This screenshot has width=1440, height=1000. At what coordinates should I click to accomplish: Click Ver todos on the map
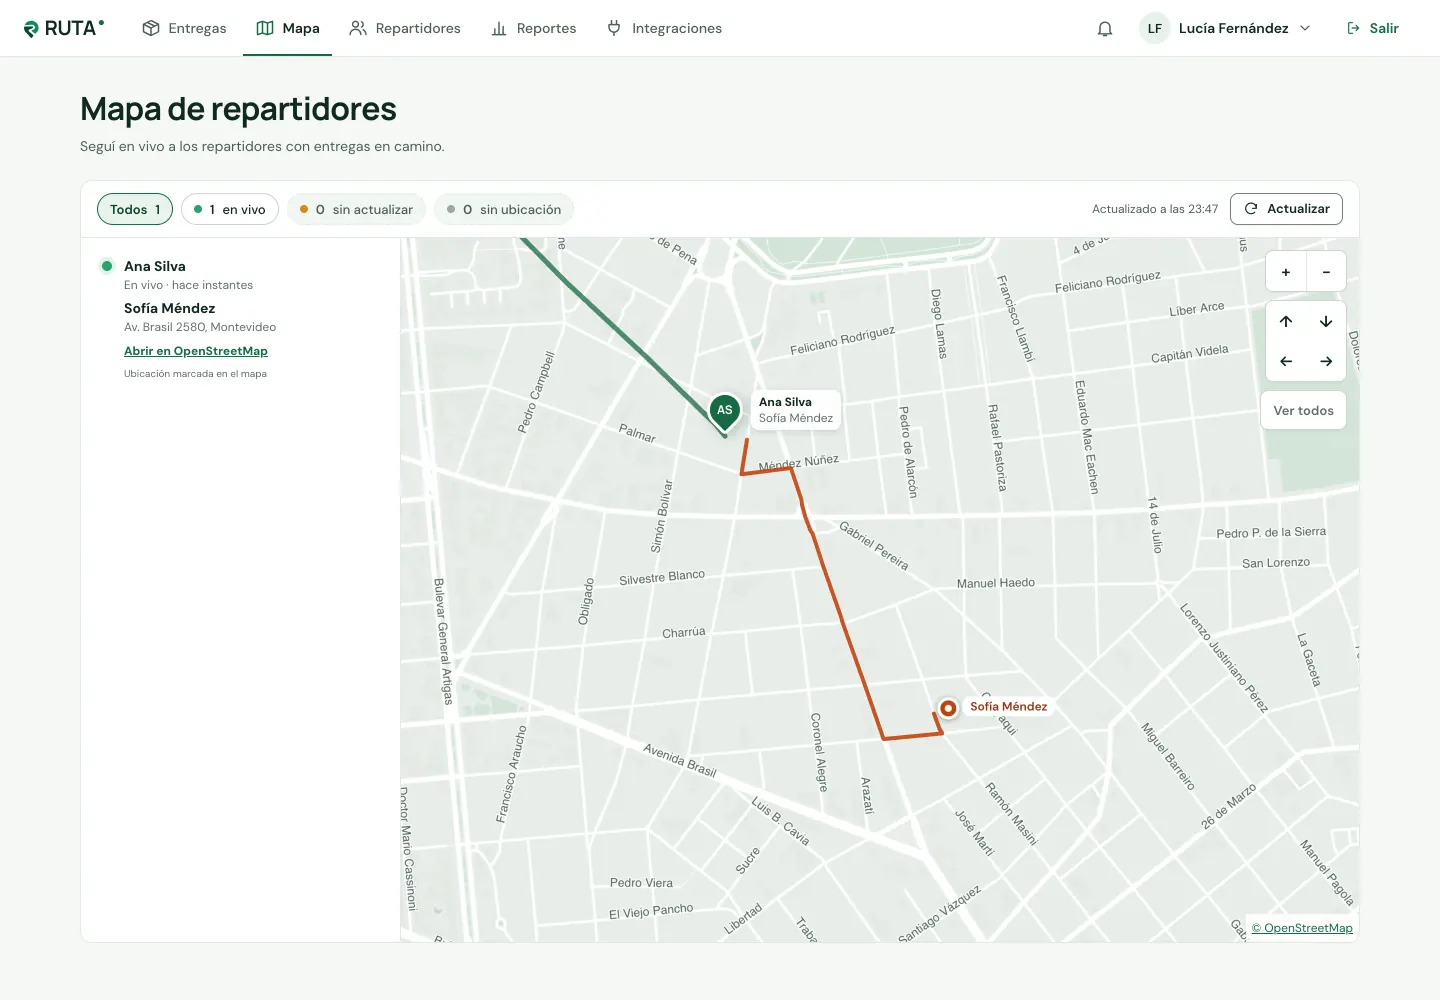1303,410
